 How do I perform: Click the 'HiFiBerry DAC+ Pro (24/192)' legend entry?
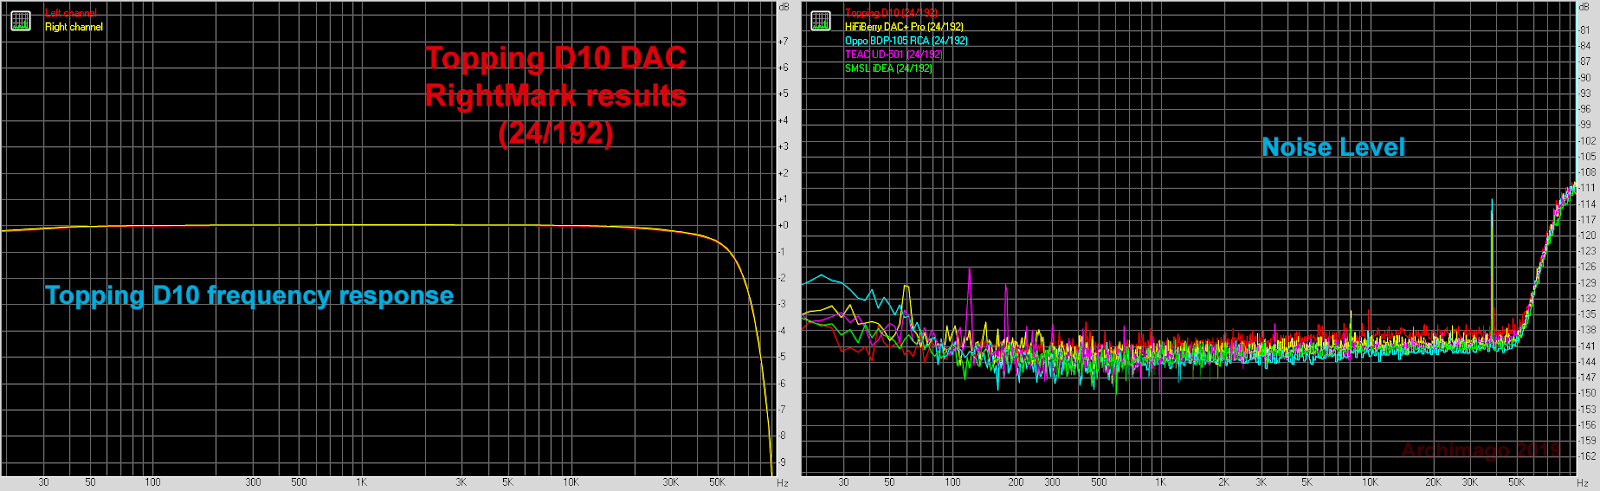pos(904,27)
